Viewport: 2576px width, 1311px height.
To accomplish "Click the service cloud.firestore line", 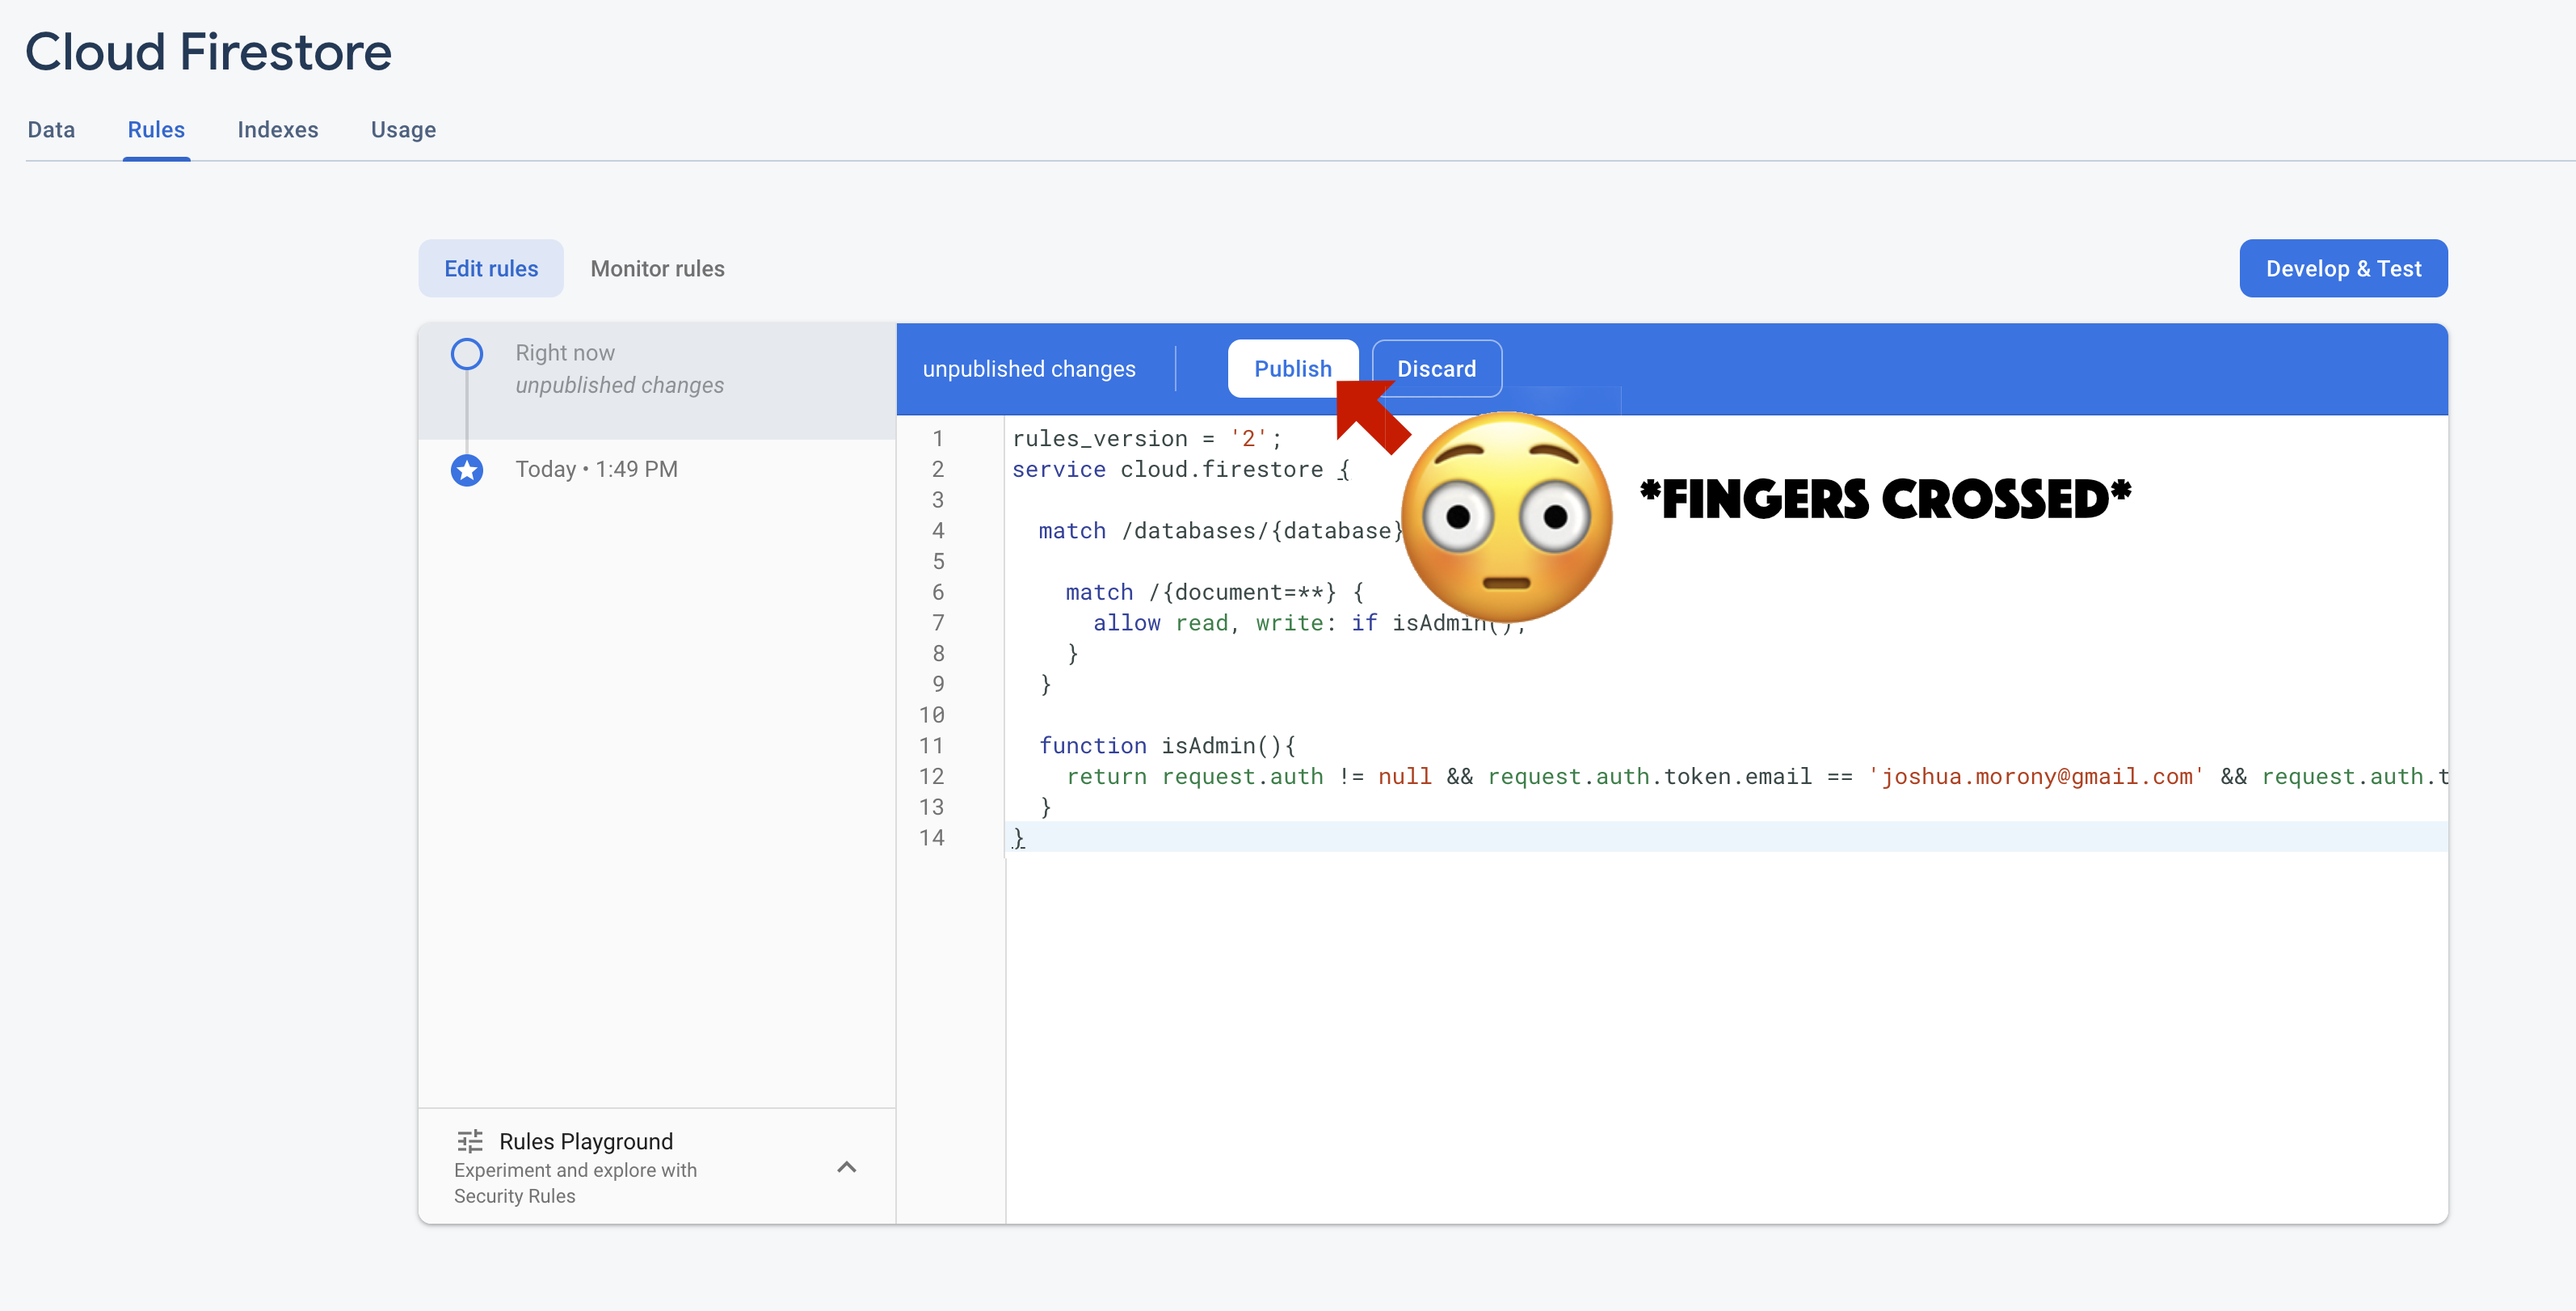I will (x=1180, y=469).
